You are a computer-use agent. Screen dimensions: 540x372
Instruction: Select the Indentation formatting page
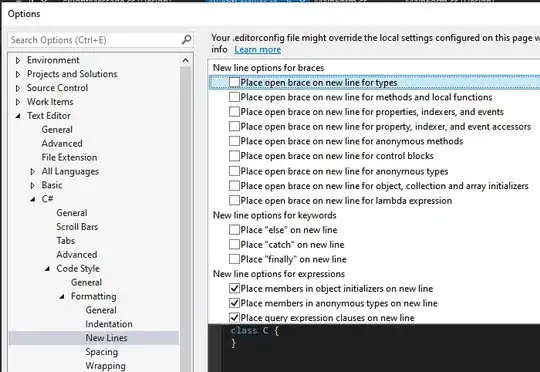click(109, 324)
